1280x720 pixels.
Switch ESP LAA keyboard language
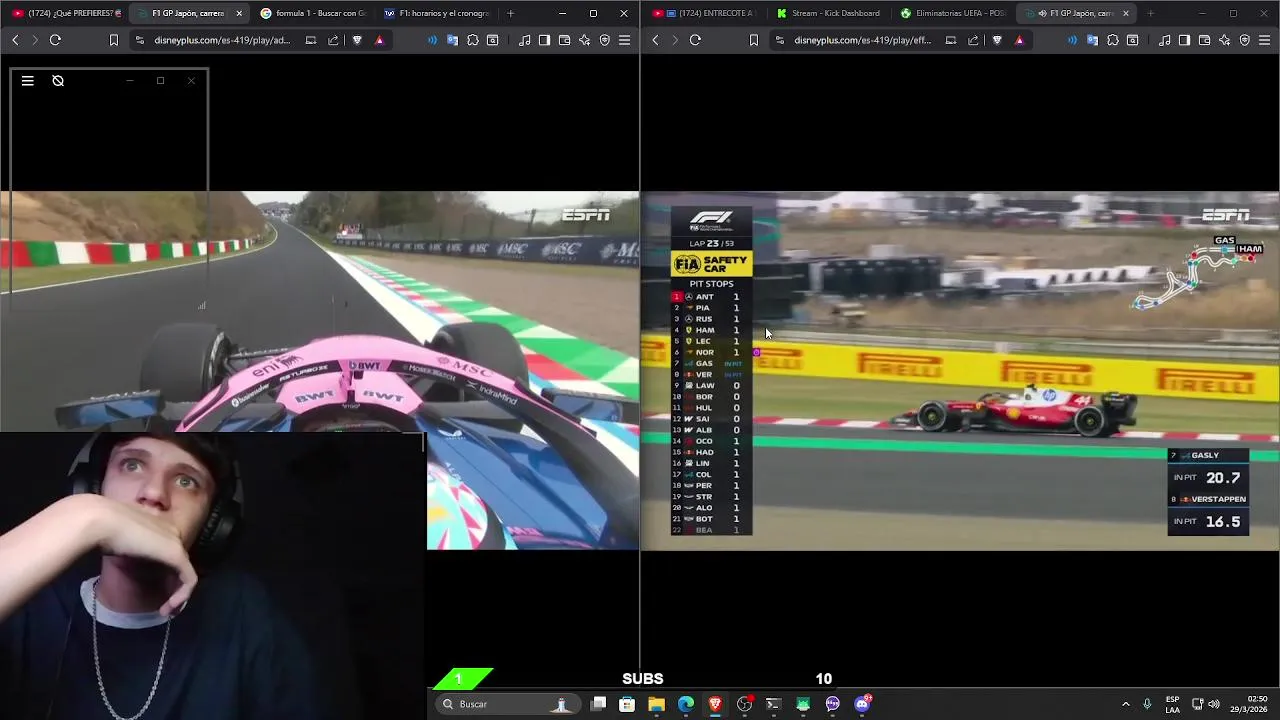(x=1172, y=704)
